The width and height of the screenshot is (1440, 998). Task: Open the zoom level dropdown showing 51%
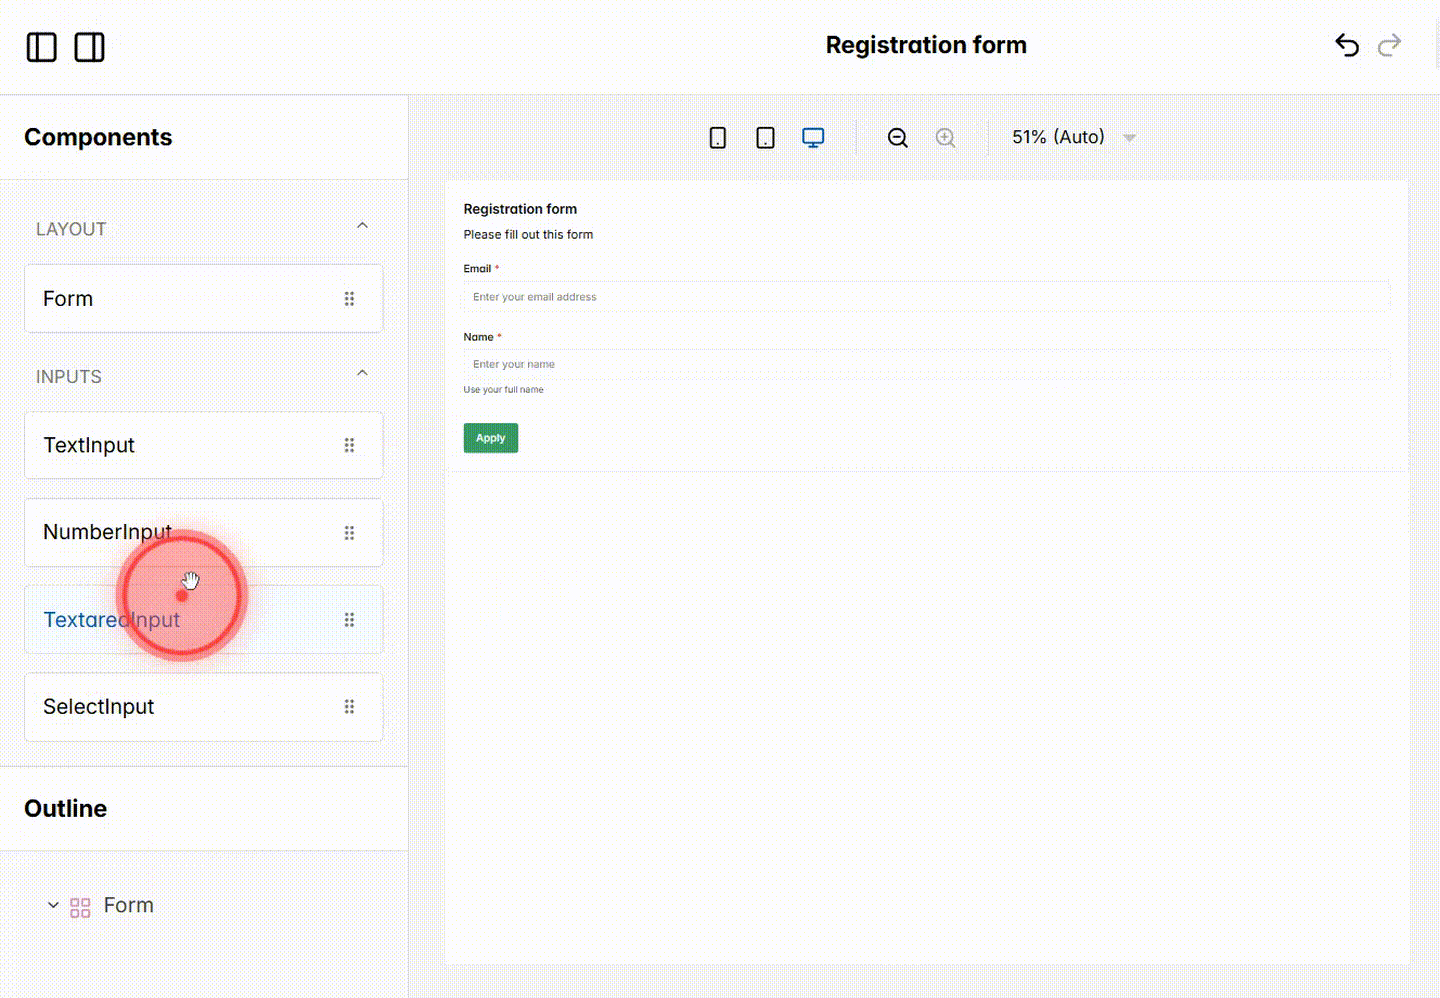pyautogui.click(x=1072, y=137)
